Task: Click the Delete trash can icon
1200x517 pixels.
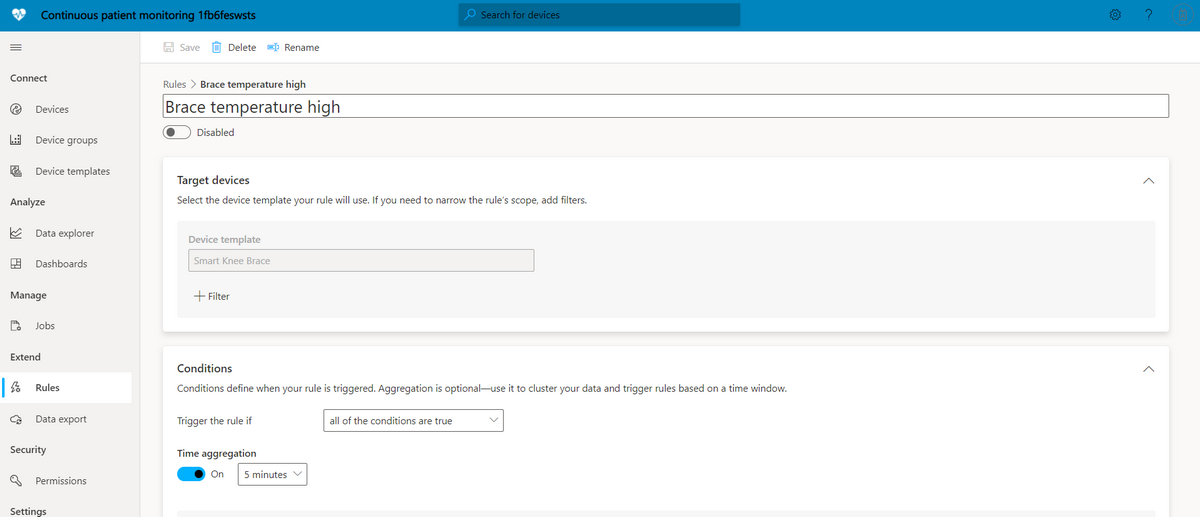Action: pyautogui.click(x=216, y=47)
